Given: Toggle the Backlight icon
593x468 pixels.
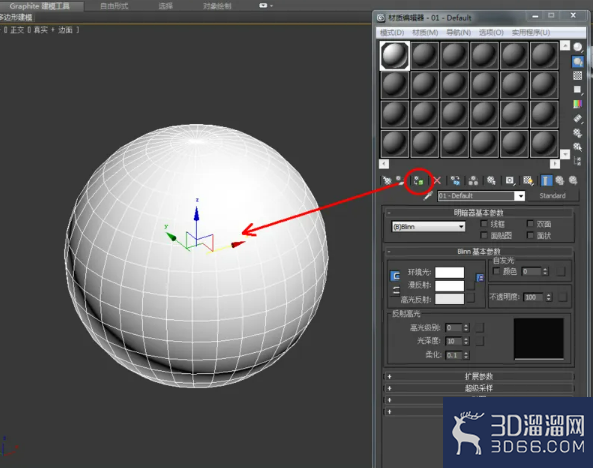Looking at the screenshot, I should click(577, 62).
